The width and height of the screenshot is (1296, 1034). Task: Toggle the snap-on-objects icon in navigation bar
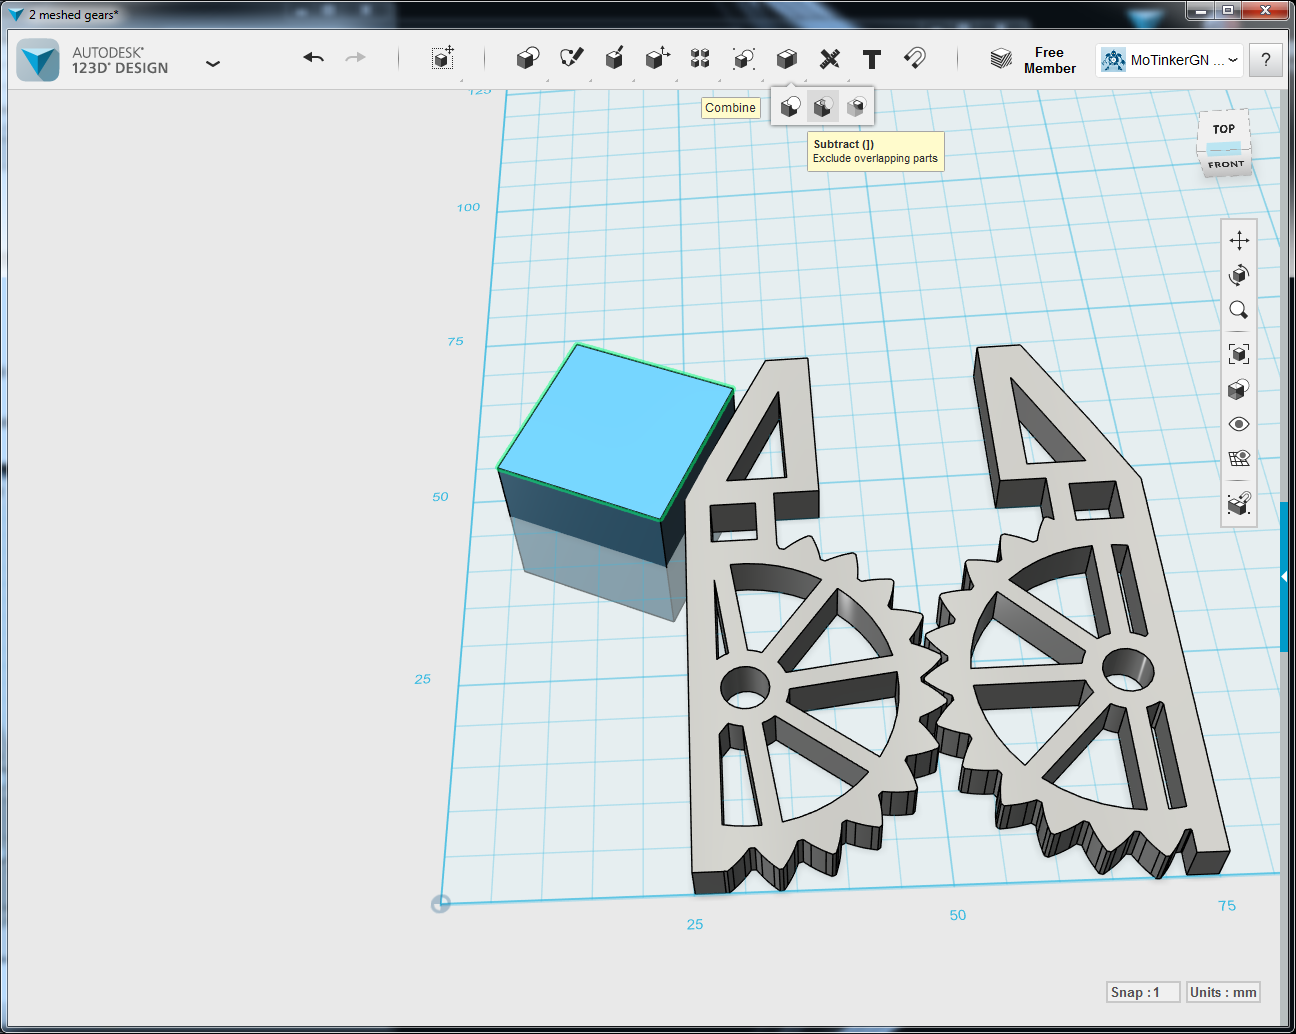(x=1239, y=503)
